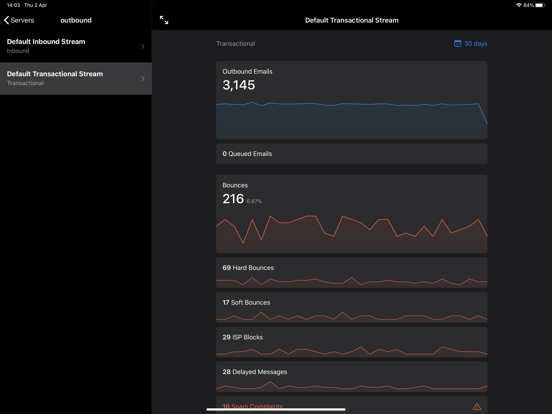The height and width of the screenshot is (414, 552).
Task: Go back to Servers list
Action: pos(19,20)
